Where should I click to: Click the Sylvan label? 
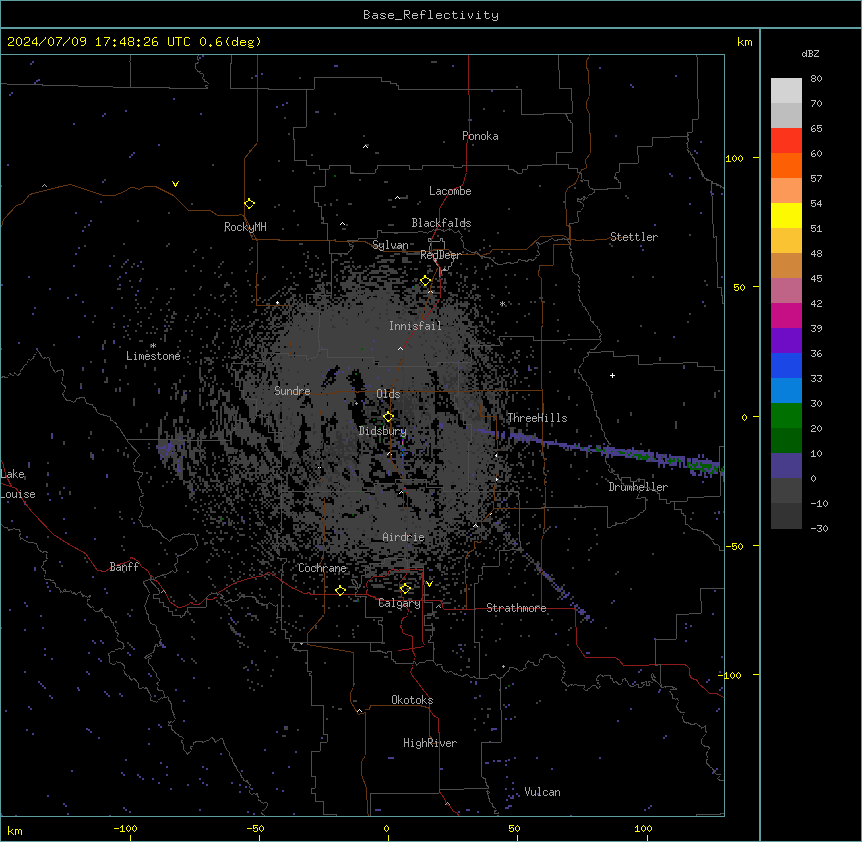click(x=390, y=245)
